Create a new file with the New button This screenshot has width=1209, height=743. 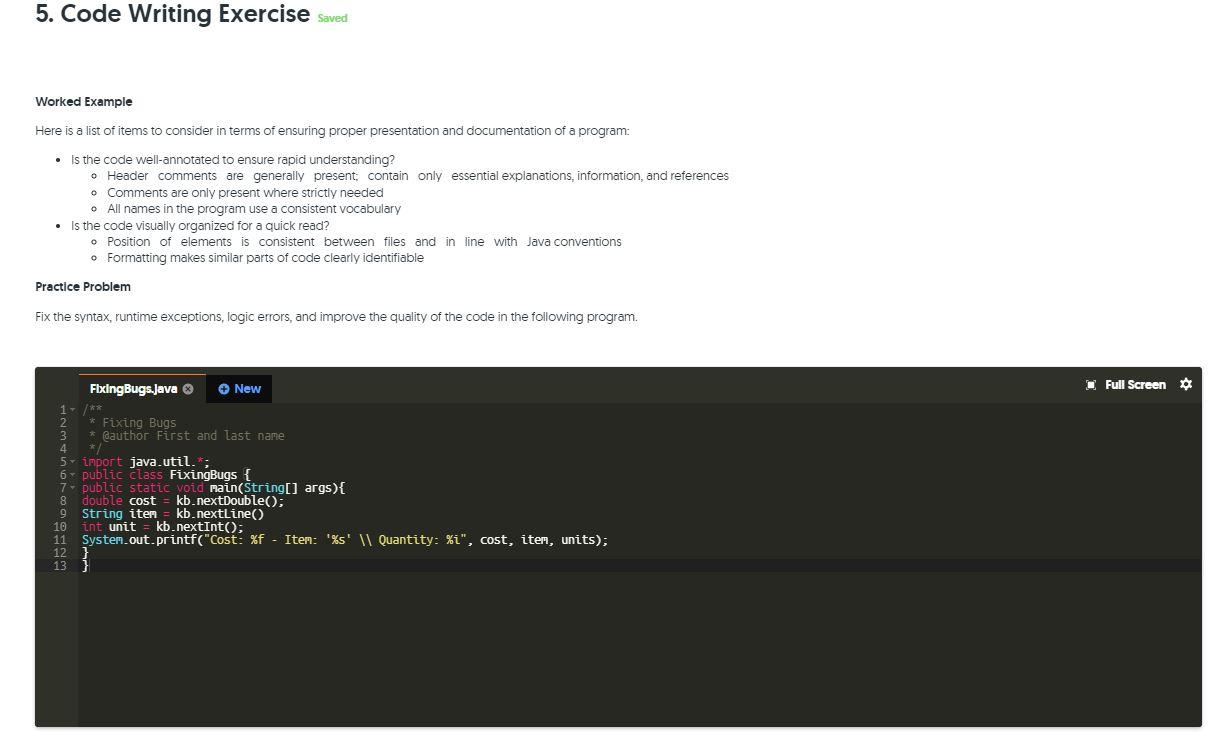[239, 389]
